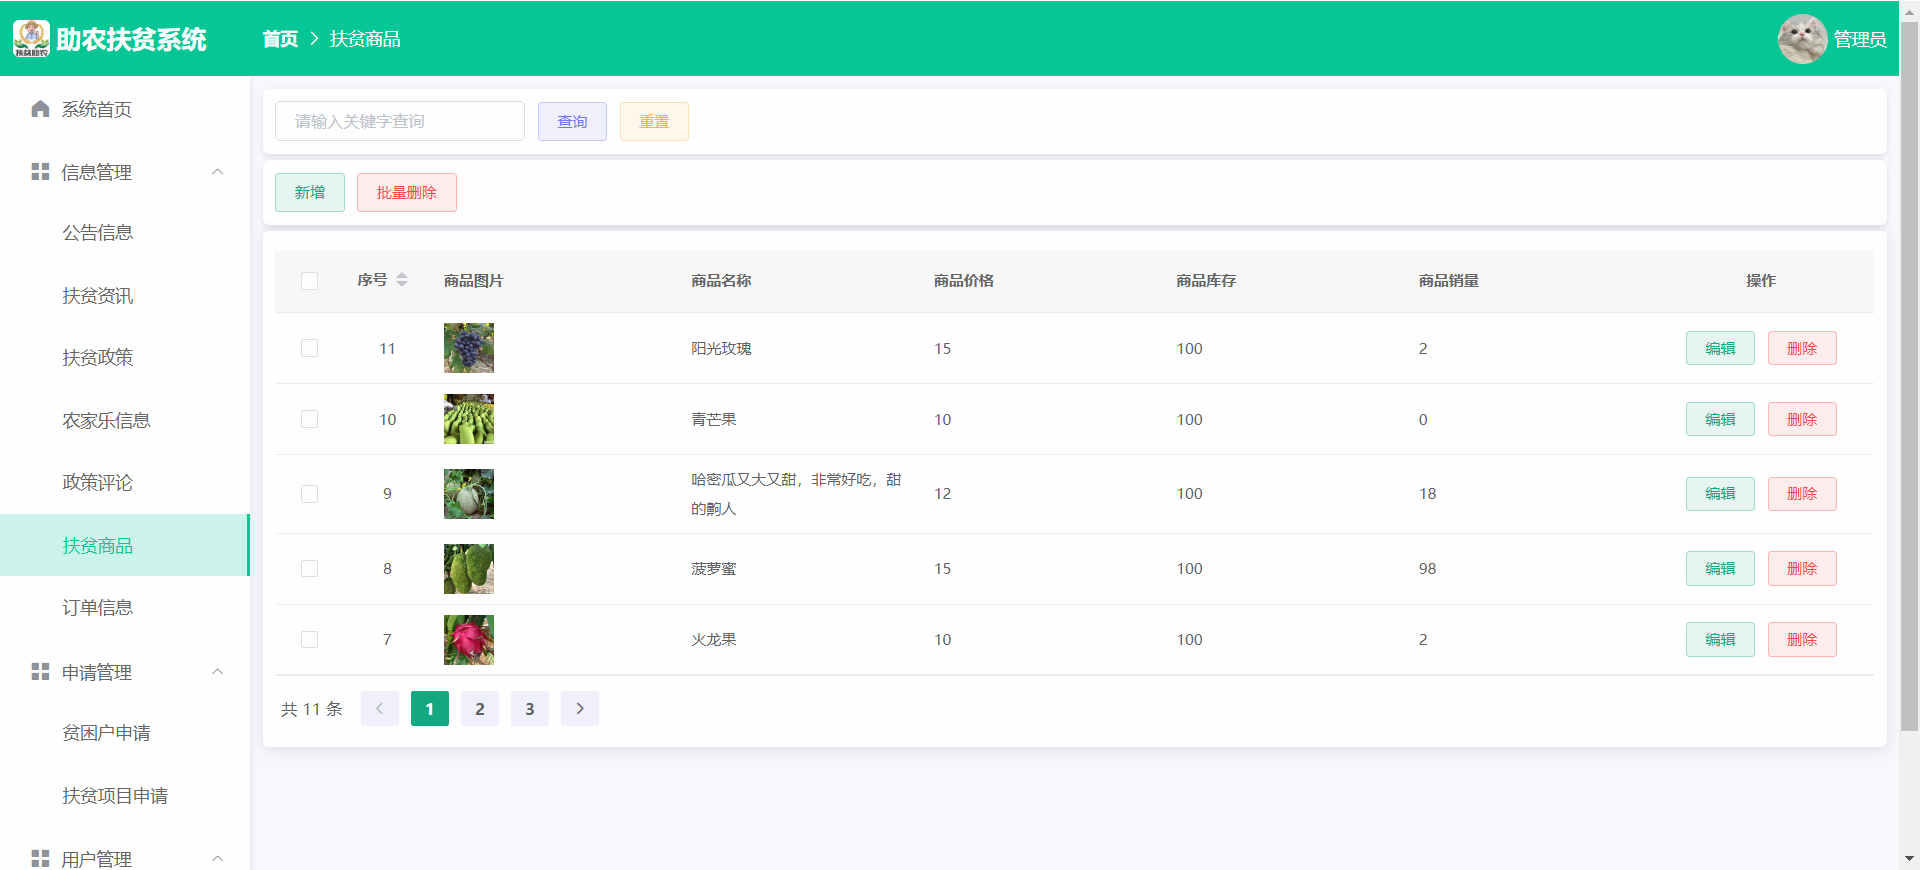Go to page 1
Image resolution: width=1920 pixels, height=870 pixels.
(430, 709)
